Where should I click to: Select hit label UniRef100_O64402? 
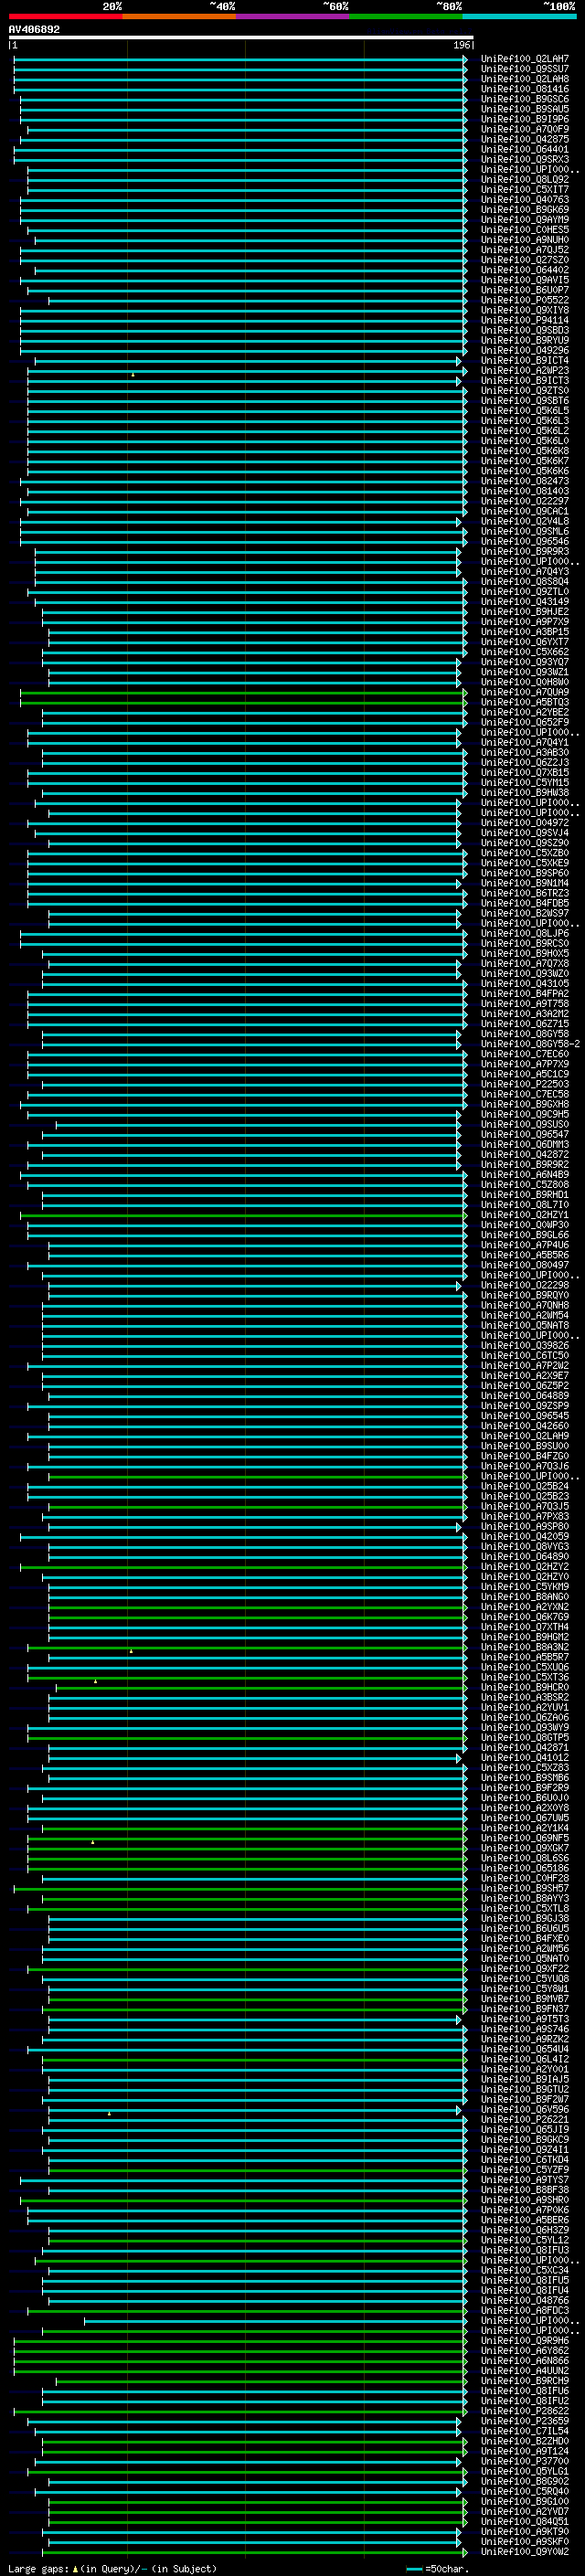click(x=525, y=270)
